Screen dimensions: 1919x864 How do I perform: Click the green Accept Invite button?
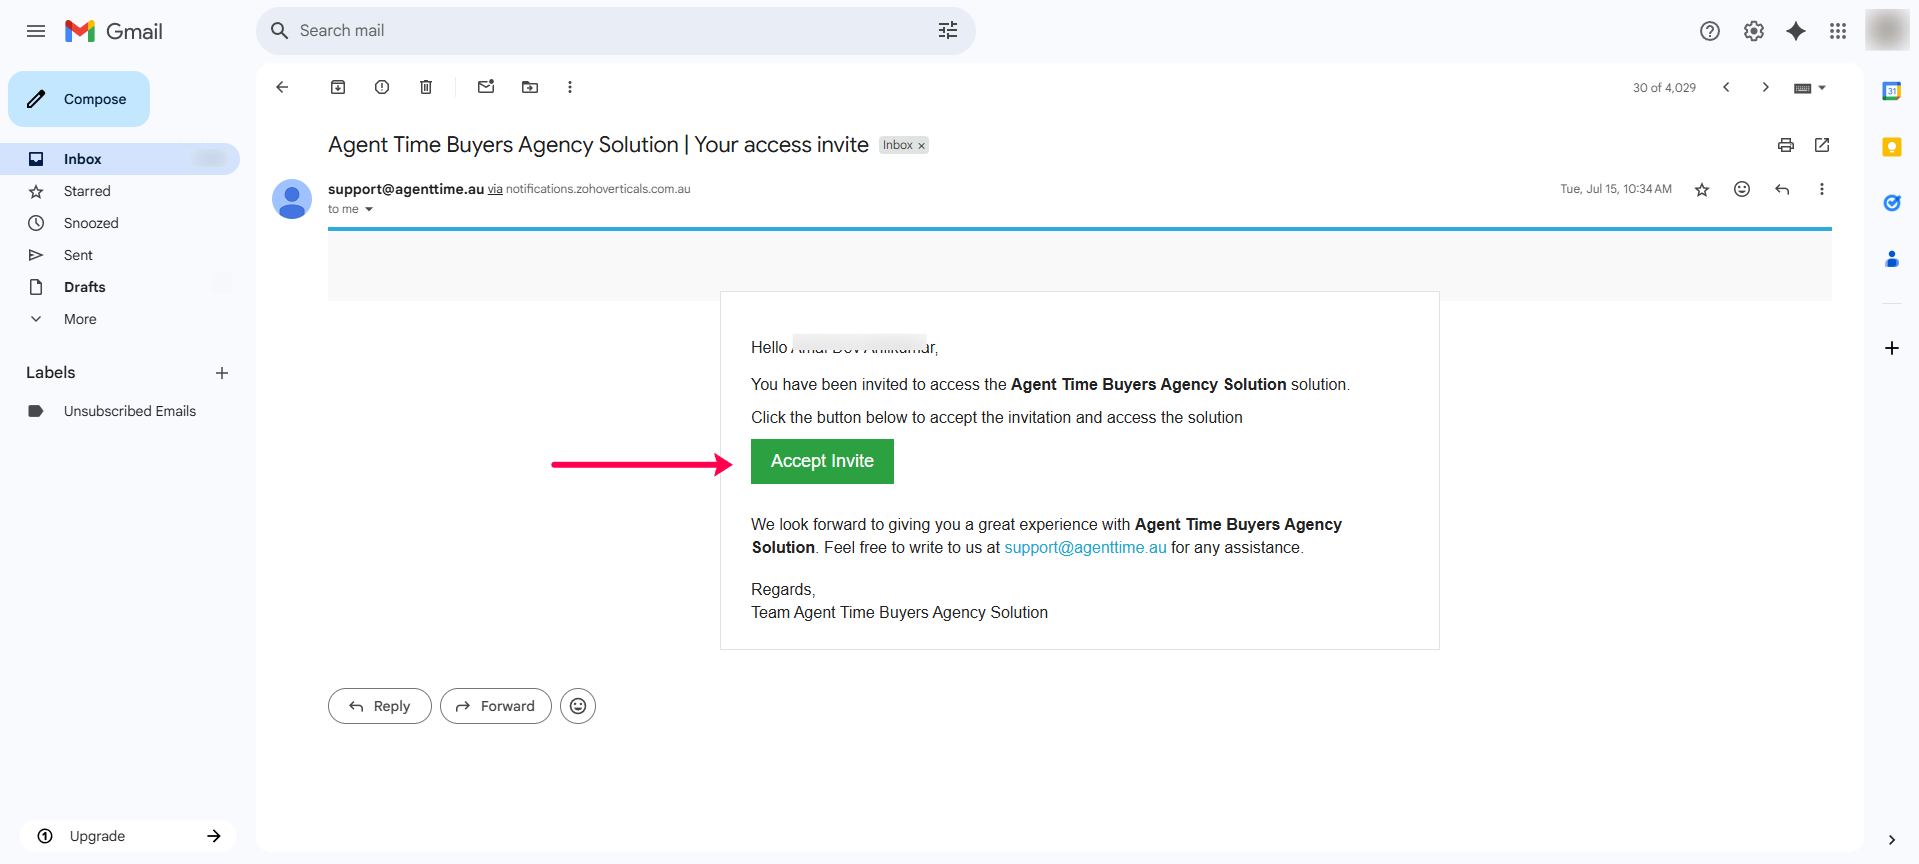(822, 461)
